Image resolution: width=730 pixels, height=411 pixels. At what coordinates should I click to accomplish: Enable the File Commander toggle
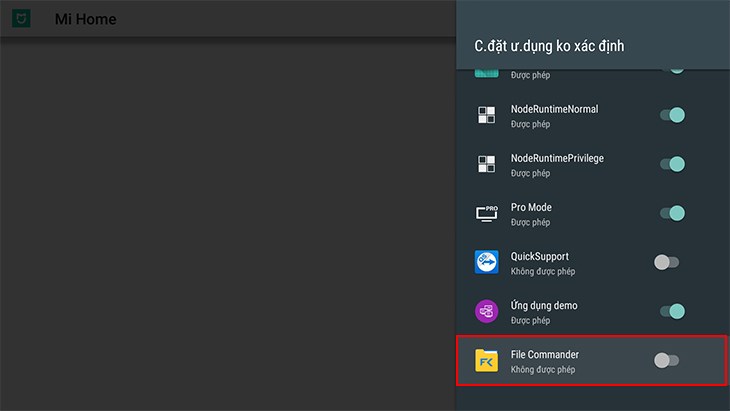(x=666, y=360)
